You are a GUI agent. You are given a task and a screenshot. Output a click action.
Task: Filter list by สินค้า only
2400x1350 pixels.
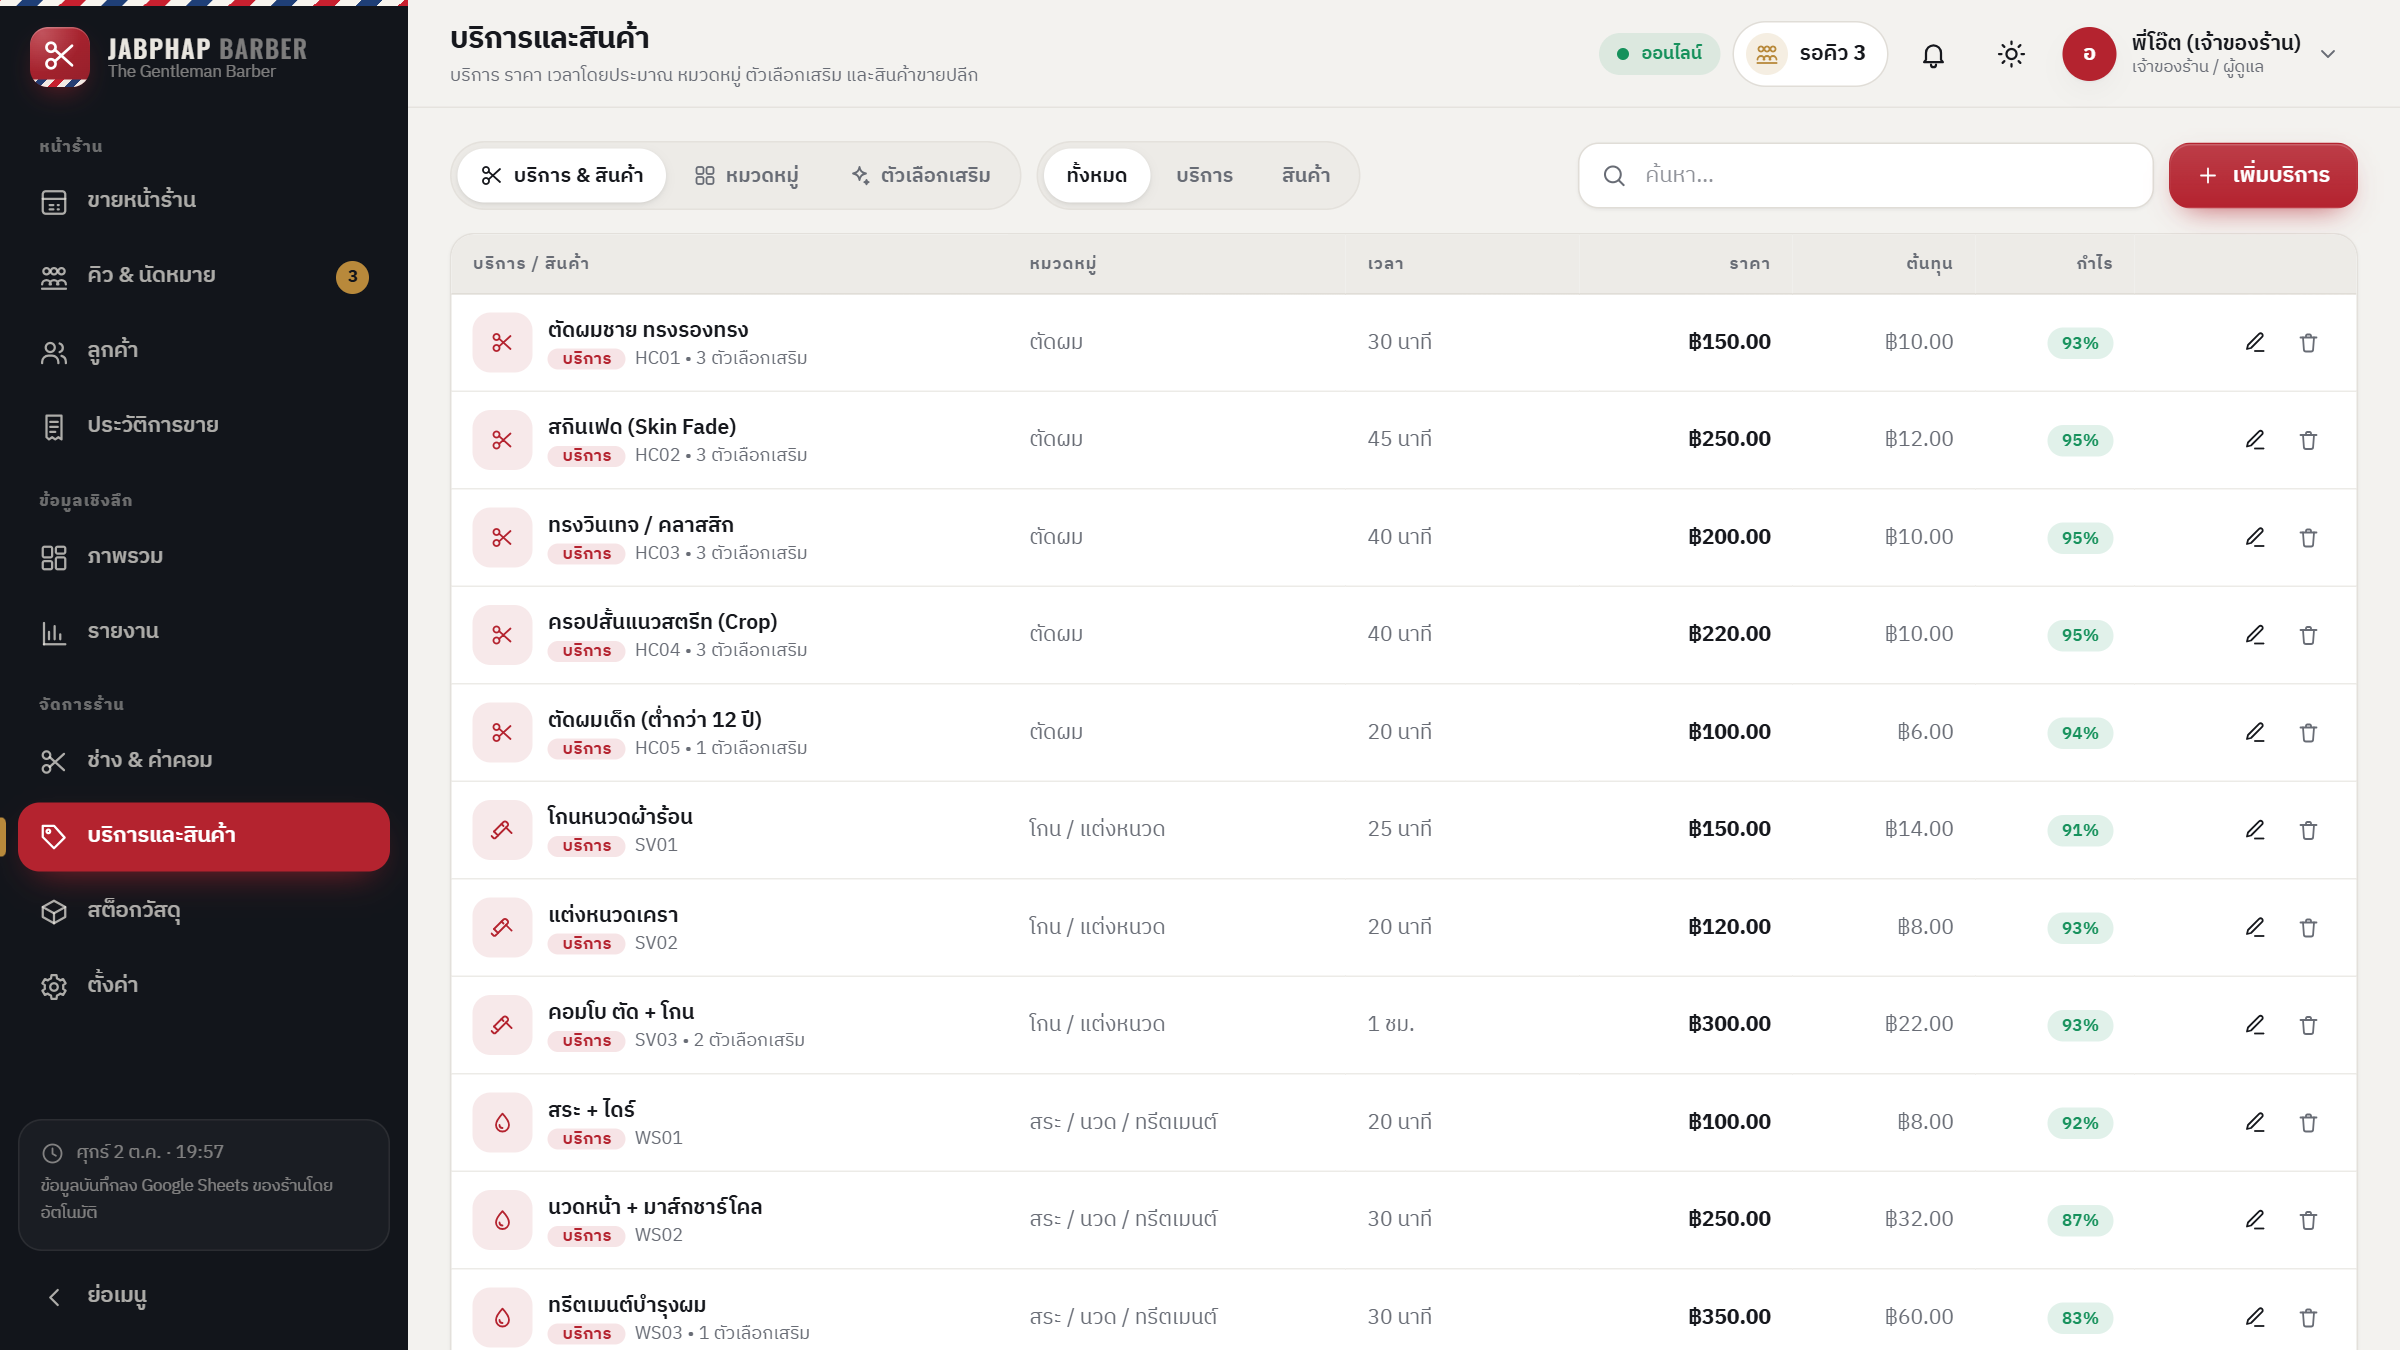pos(1305,175)
